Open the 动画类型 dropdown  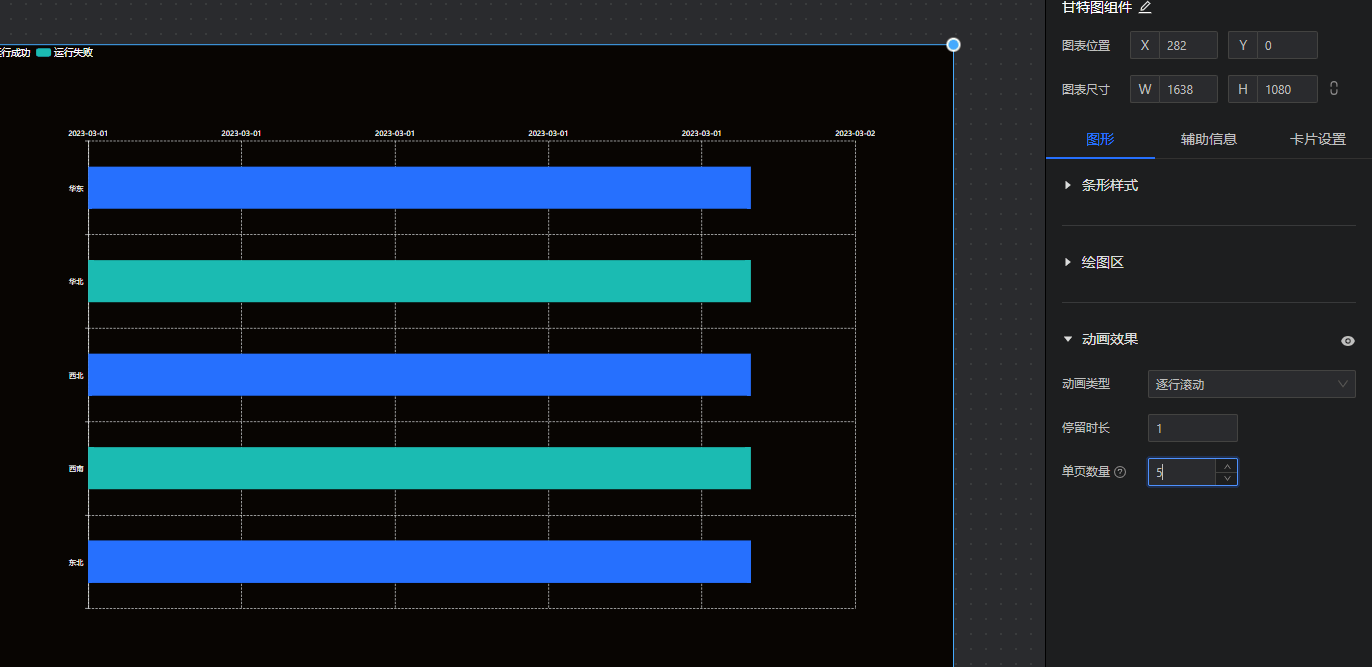tap(1251, 384)
